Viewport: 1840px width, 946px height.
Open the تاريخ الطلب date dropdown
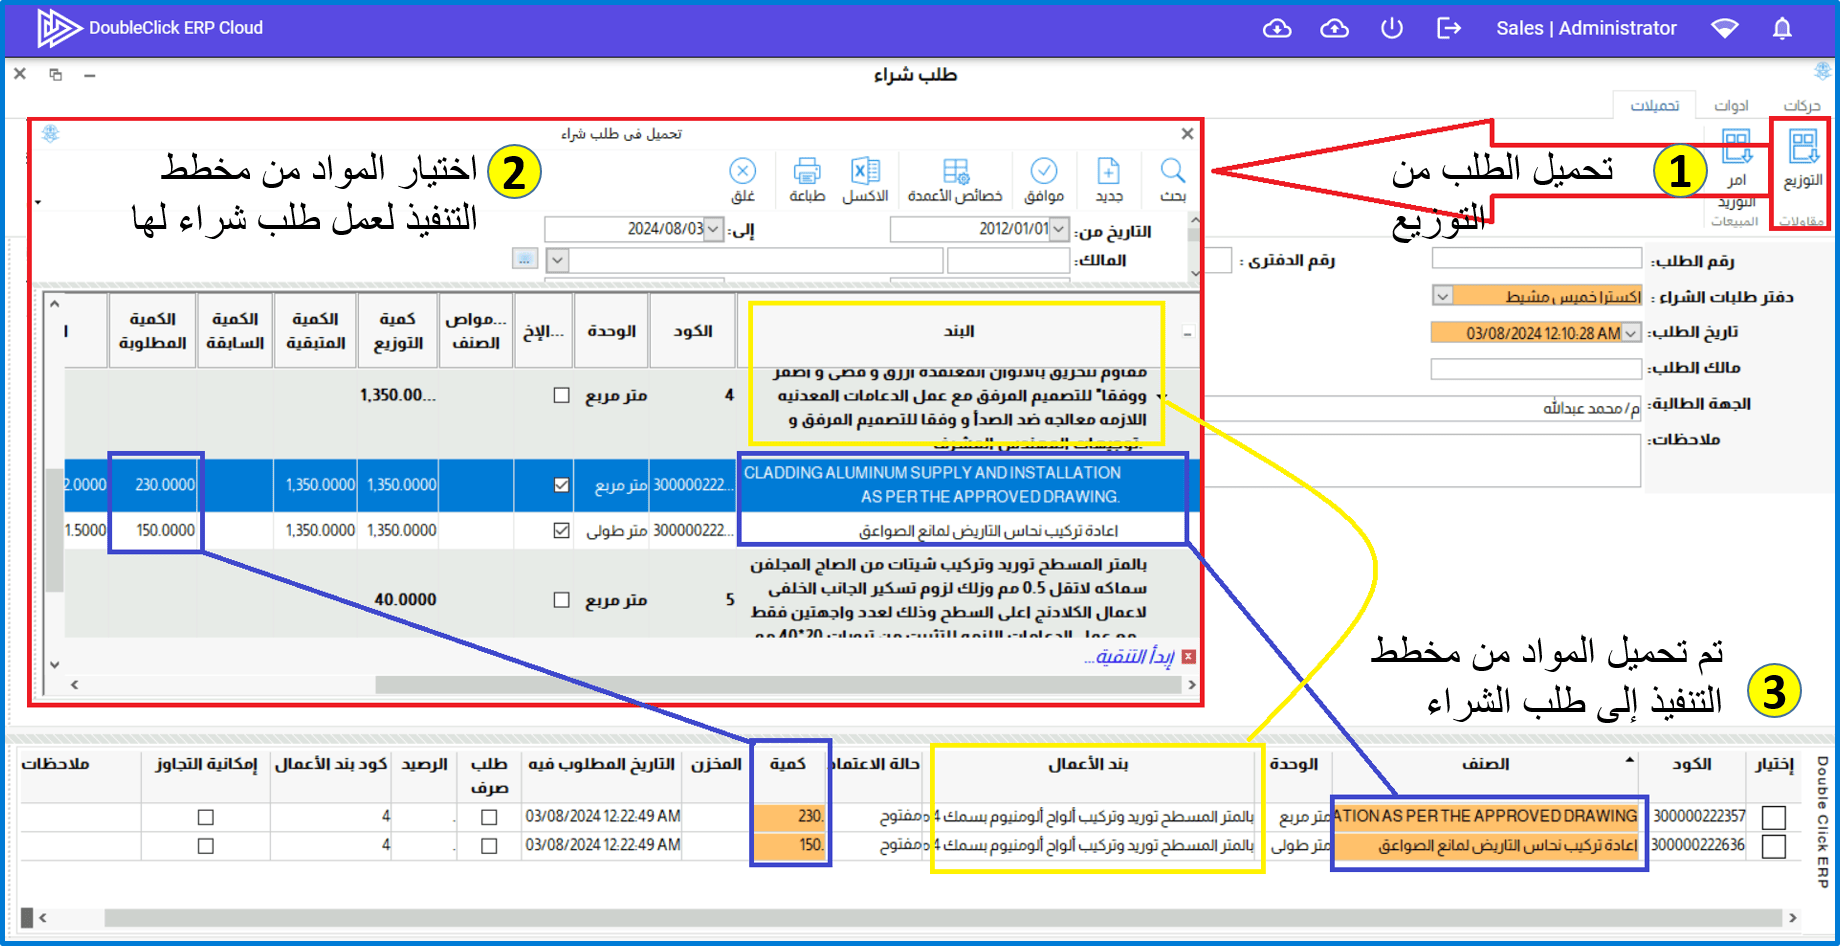(1631, 333)
